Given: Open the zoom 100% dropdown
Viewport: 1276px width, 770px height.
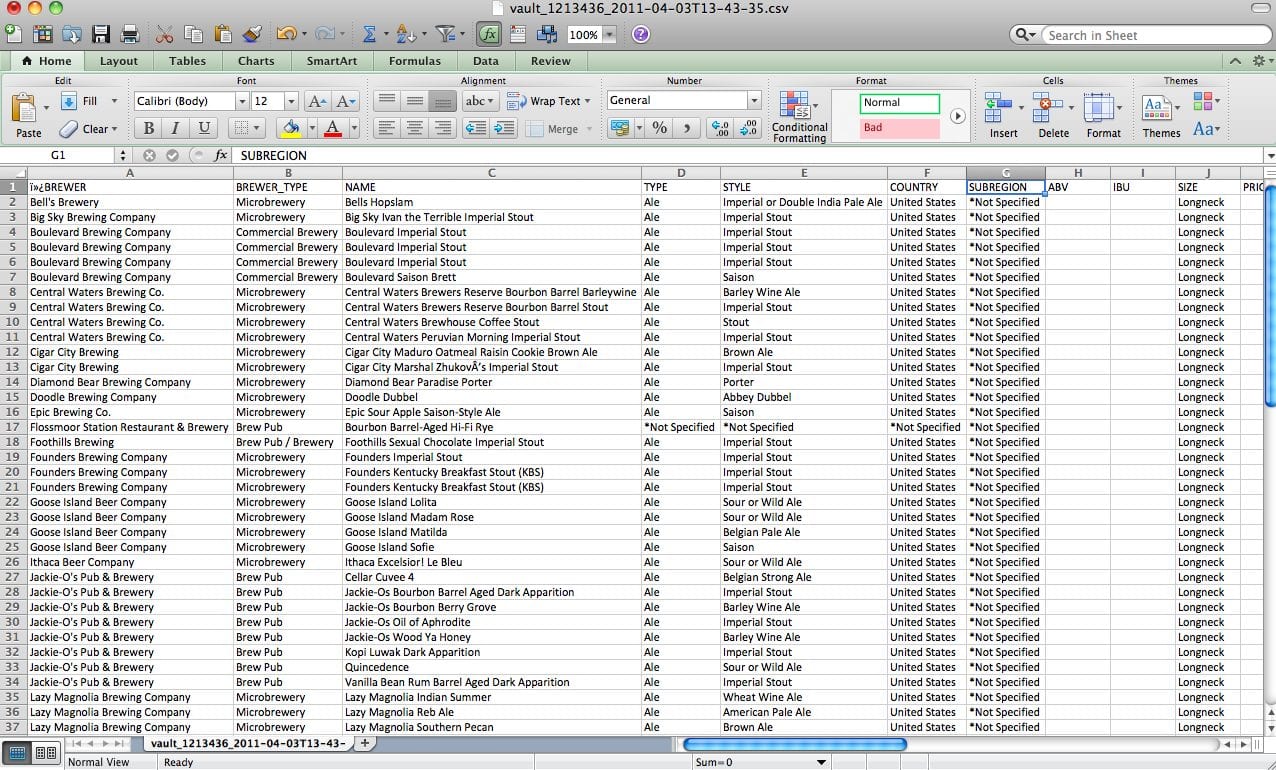Looking at the screenshot, I should 608,34.
